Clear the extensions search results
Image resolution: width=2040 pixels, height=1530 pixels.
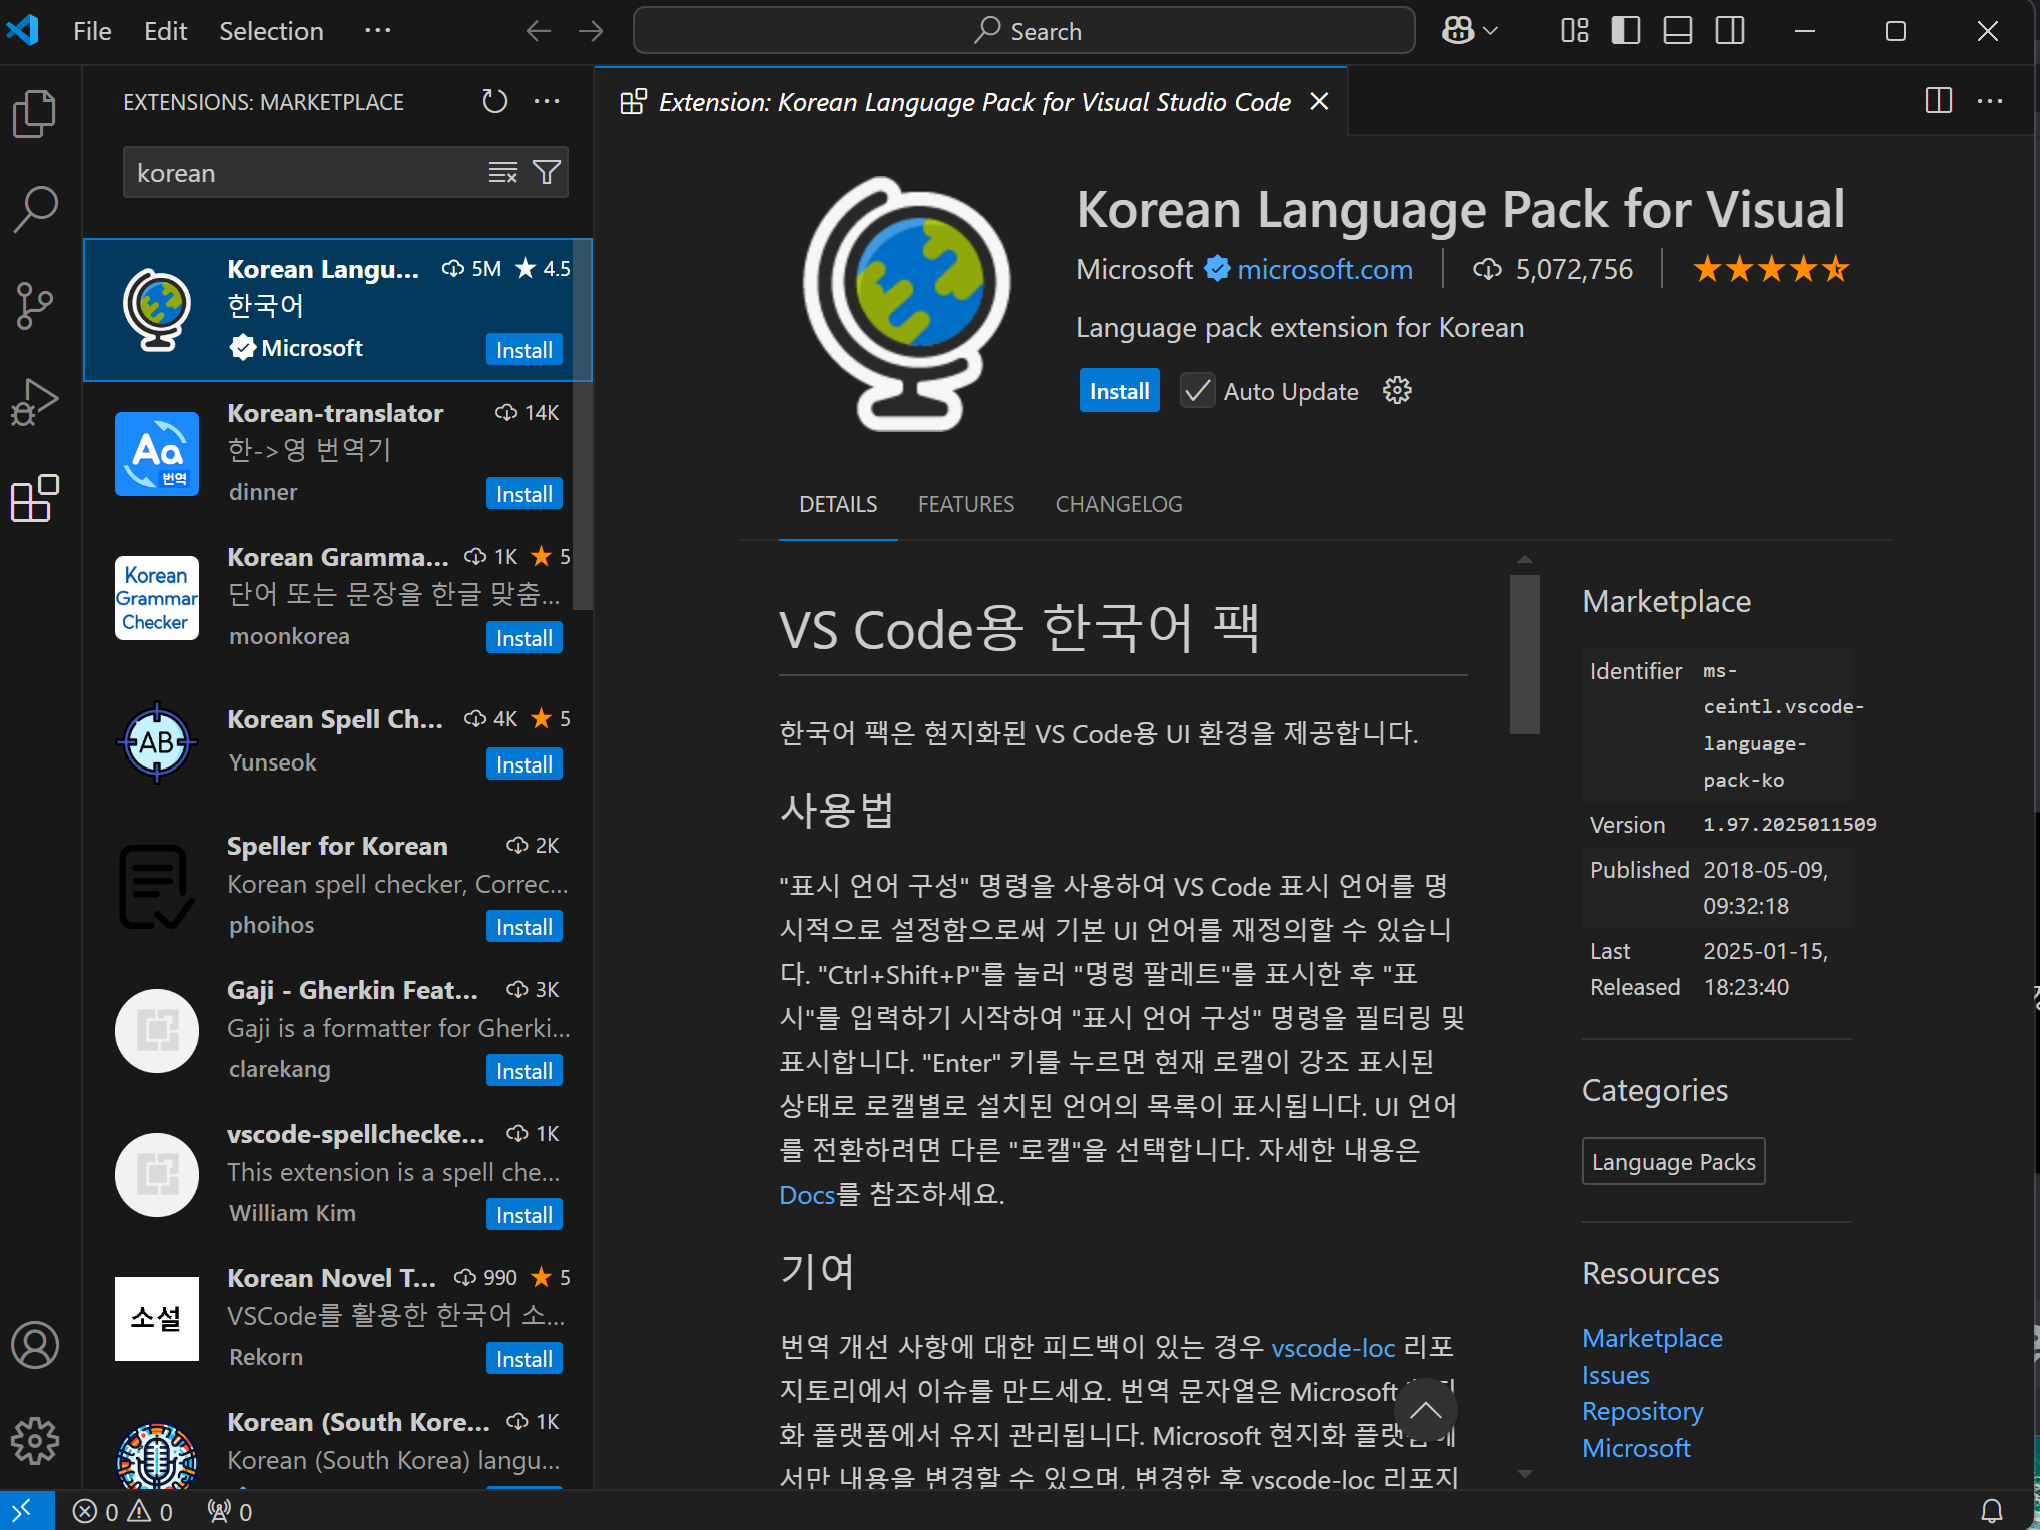503,173
